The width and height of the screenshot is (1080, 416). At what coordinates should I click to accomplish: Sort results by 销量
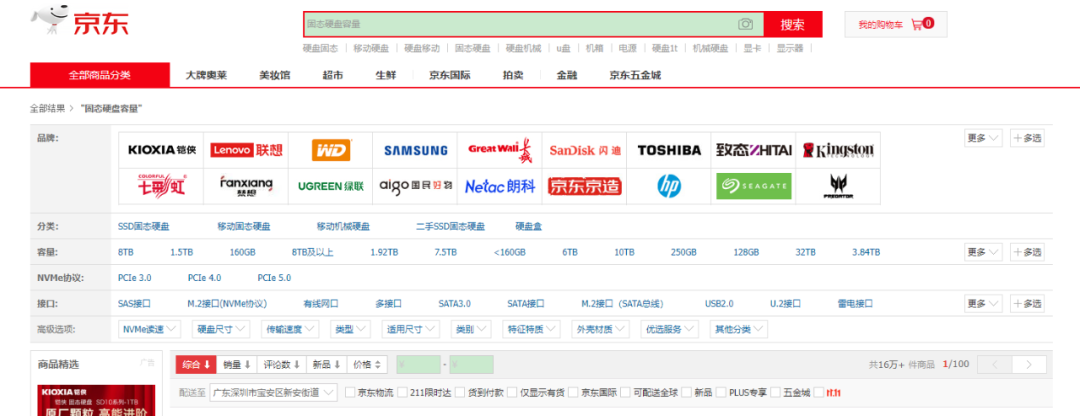pos(237,364)
